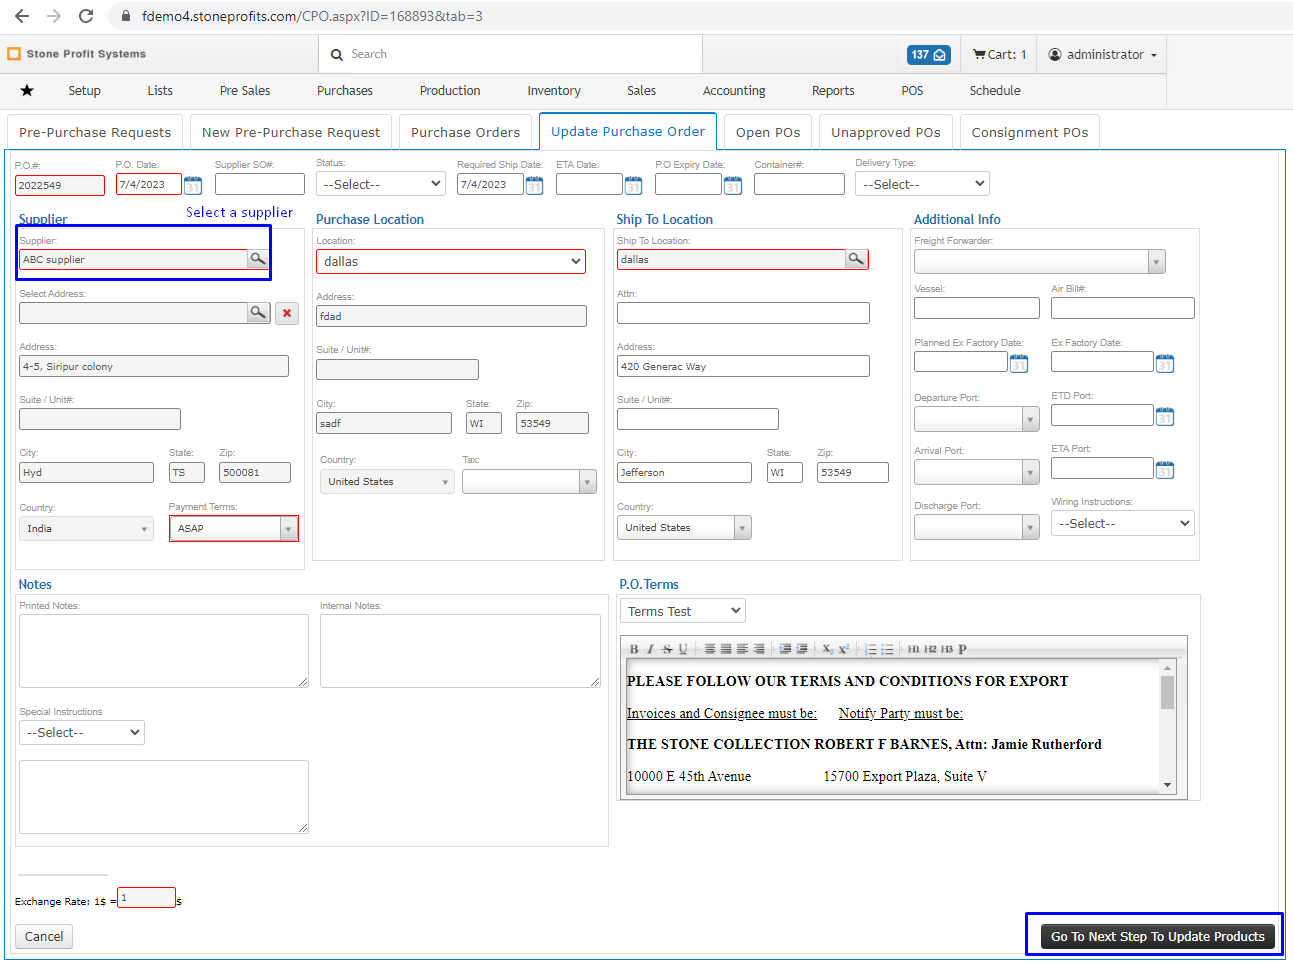
Task: Click the Stone Profit Systems logo
Action: [x=77, y=54]
